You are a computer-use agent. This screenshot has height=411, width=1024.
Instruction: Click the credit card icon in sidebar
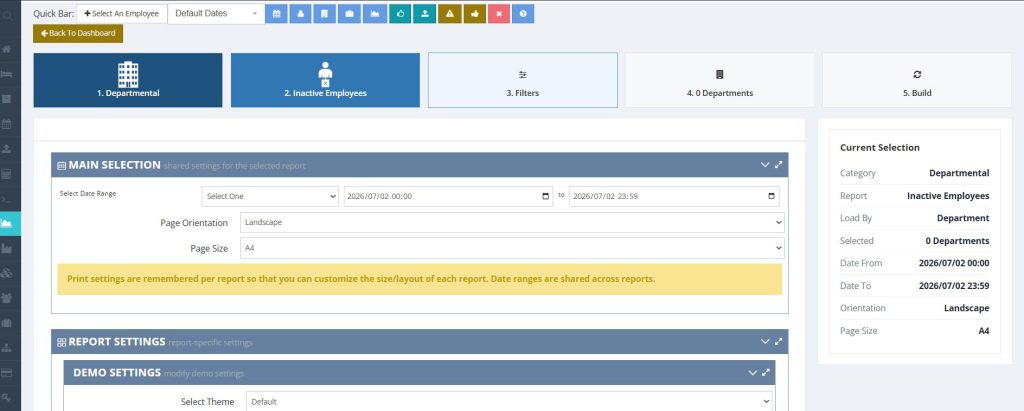pos(7,372)
